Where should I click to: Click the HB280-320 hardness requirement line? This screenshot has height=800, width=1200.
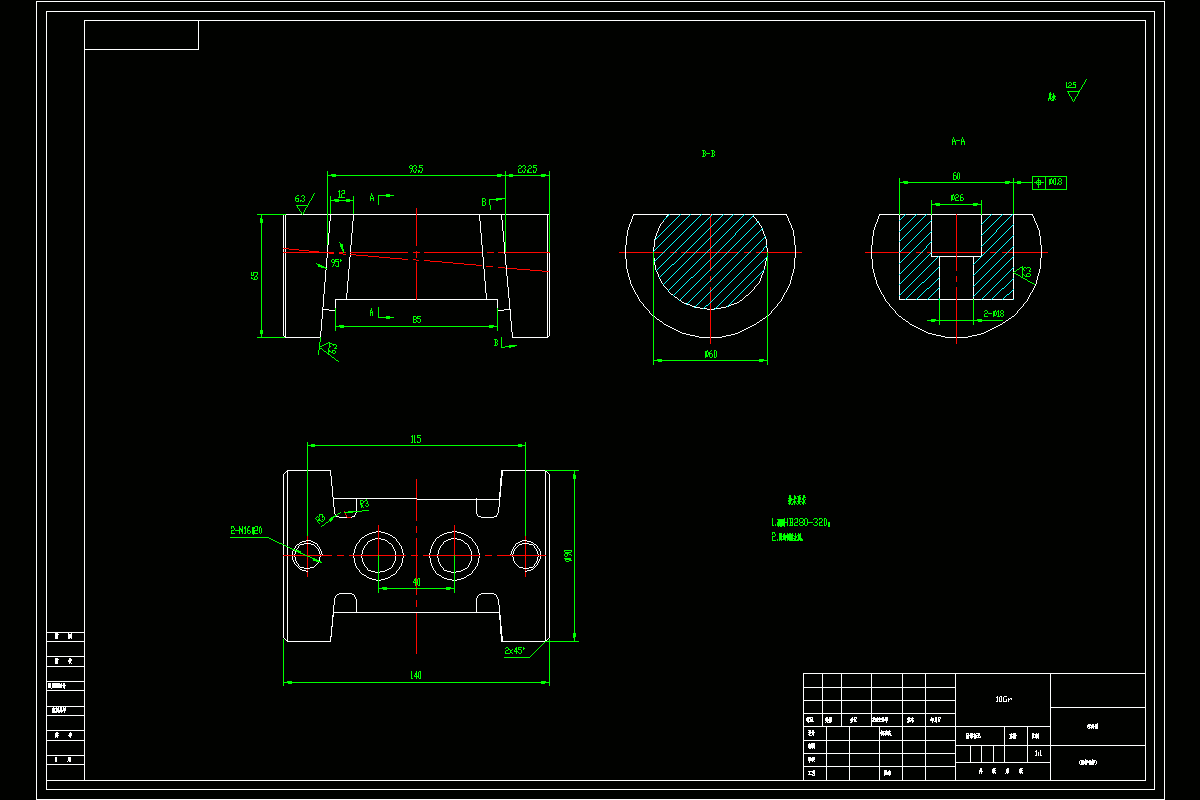pos(802,522)
